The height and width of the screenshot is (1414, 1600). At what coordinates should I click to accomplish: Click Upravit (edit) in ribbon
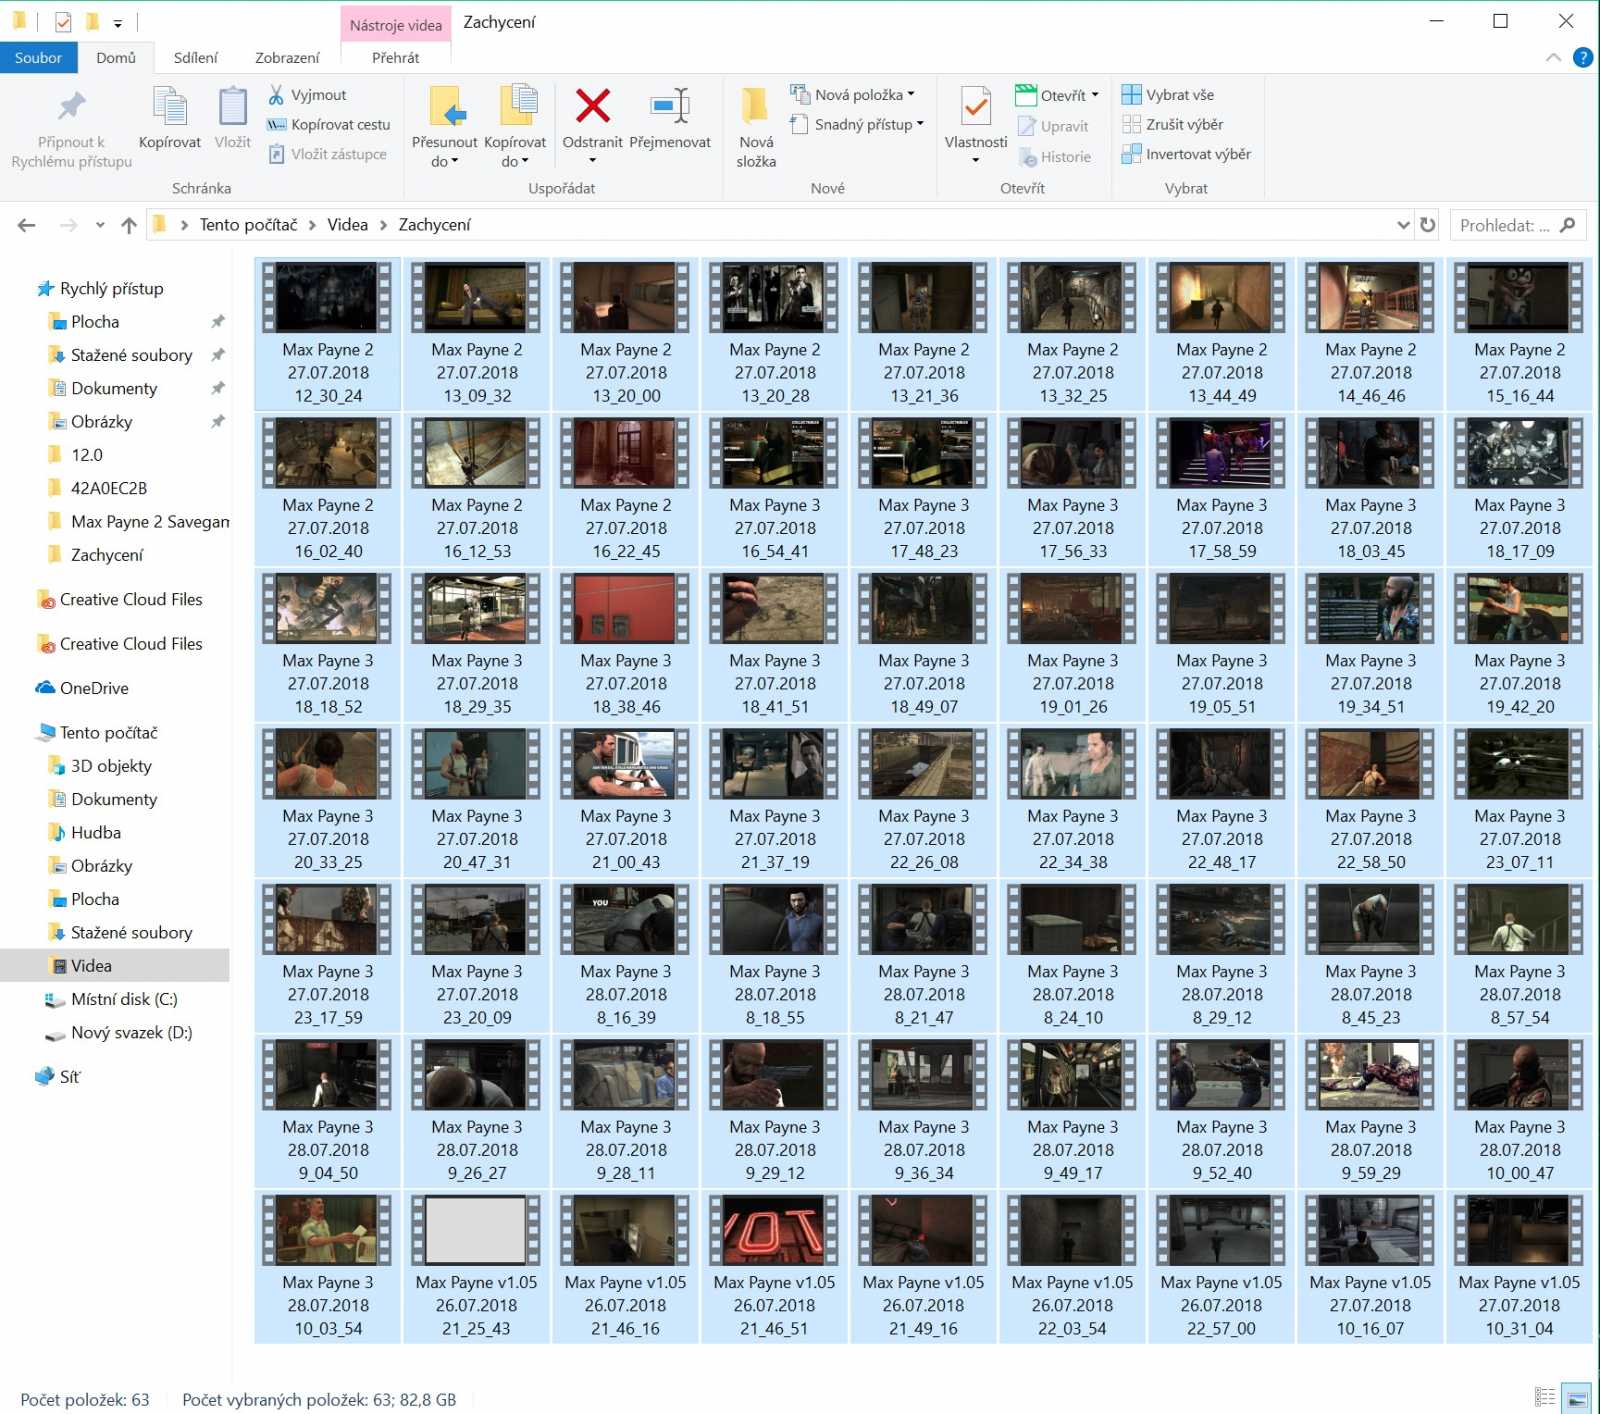(x=1052, y=126)
